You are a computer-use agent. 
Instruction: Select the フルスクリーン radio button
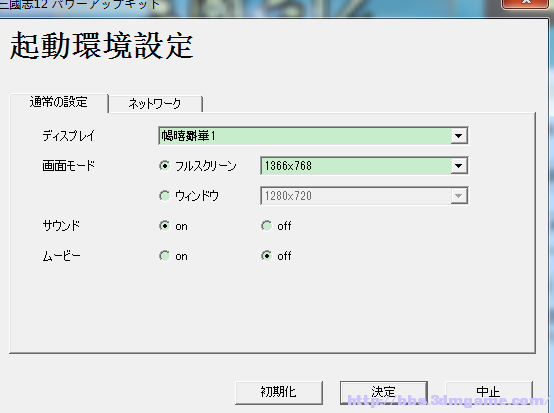click(164, 166)
